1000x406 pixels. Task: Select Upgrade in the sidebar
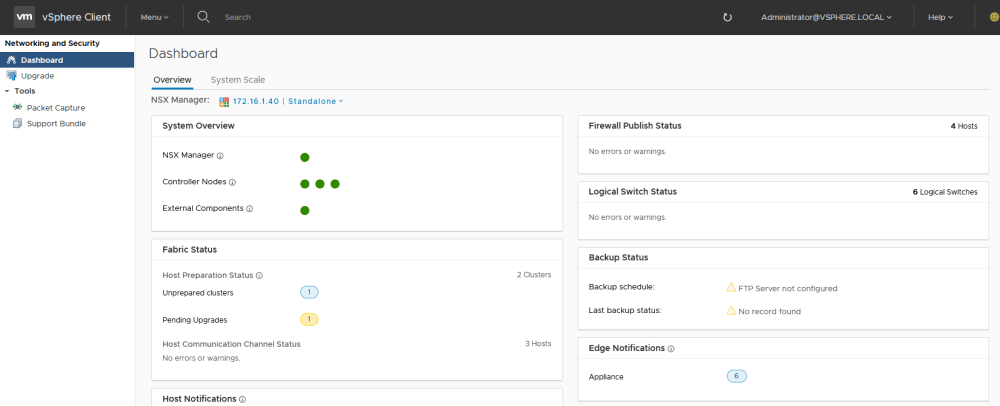[x=38, y=76]
